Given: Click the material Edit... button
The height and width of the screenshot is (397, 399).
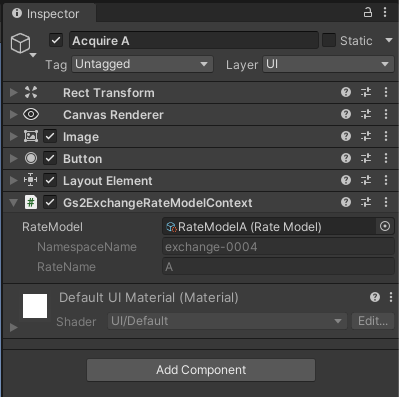Looking at the screenshot, I should click(x=373, y=321).
